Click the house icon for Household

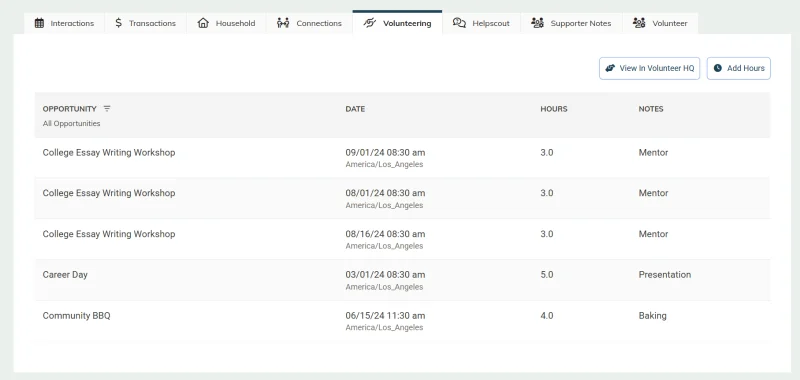click(203, 23)
